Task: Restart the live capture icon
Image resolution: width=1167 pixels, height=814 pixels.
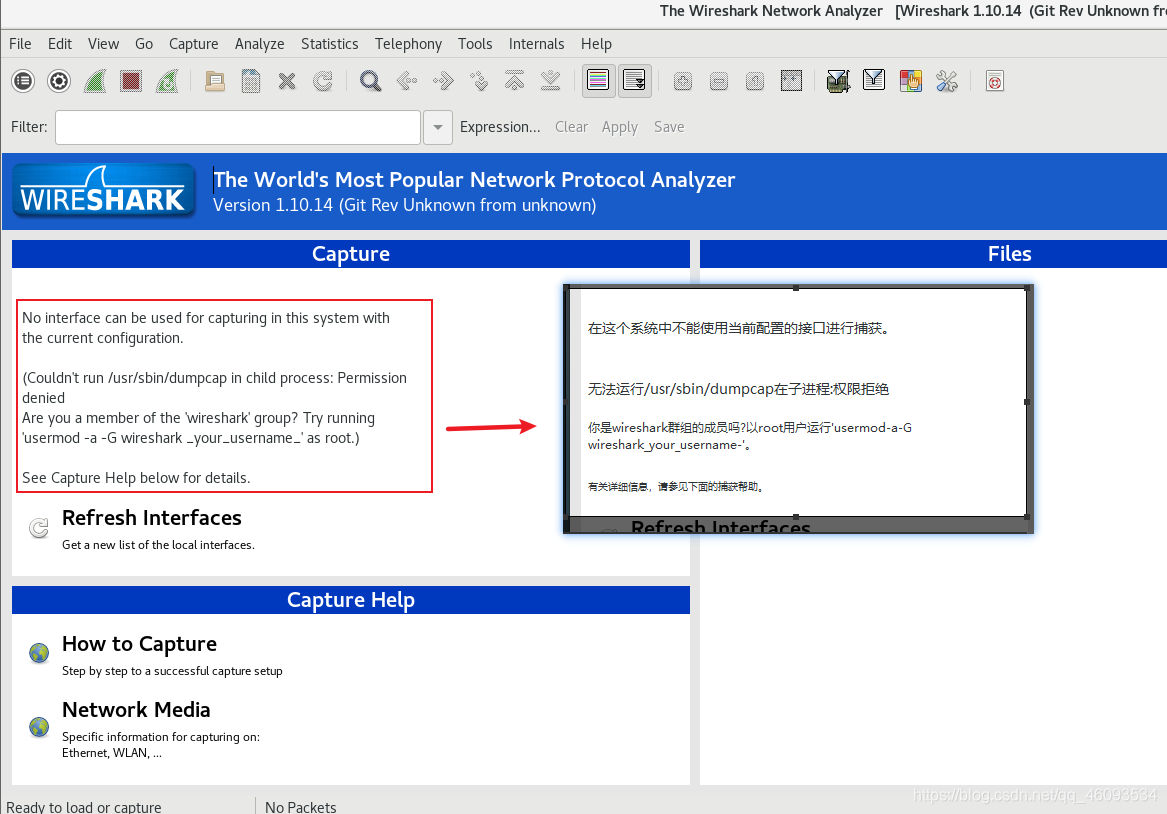Action: [167, 80]
